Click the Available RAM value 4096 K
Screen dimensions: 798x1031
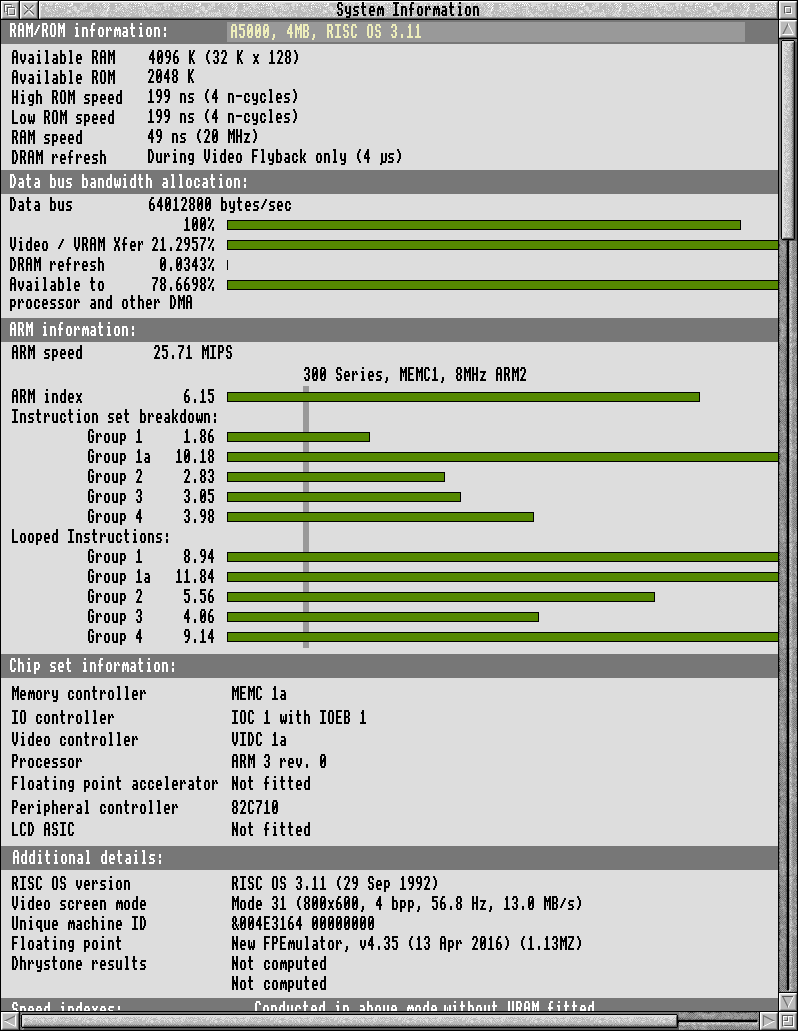click(223, 57)
